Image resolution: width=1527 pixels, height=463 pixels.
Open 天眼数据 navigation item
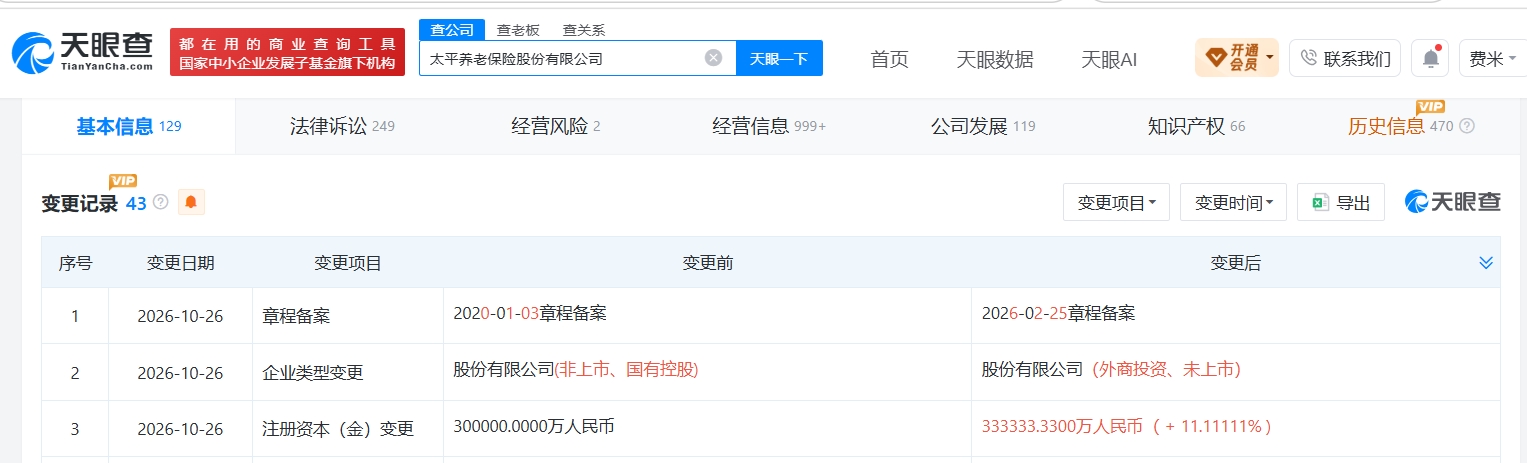point(994,59)
